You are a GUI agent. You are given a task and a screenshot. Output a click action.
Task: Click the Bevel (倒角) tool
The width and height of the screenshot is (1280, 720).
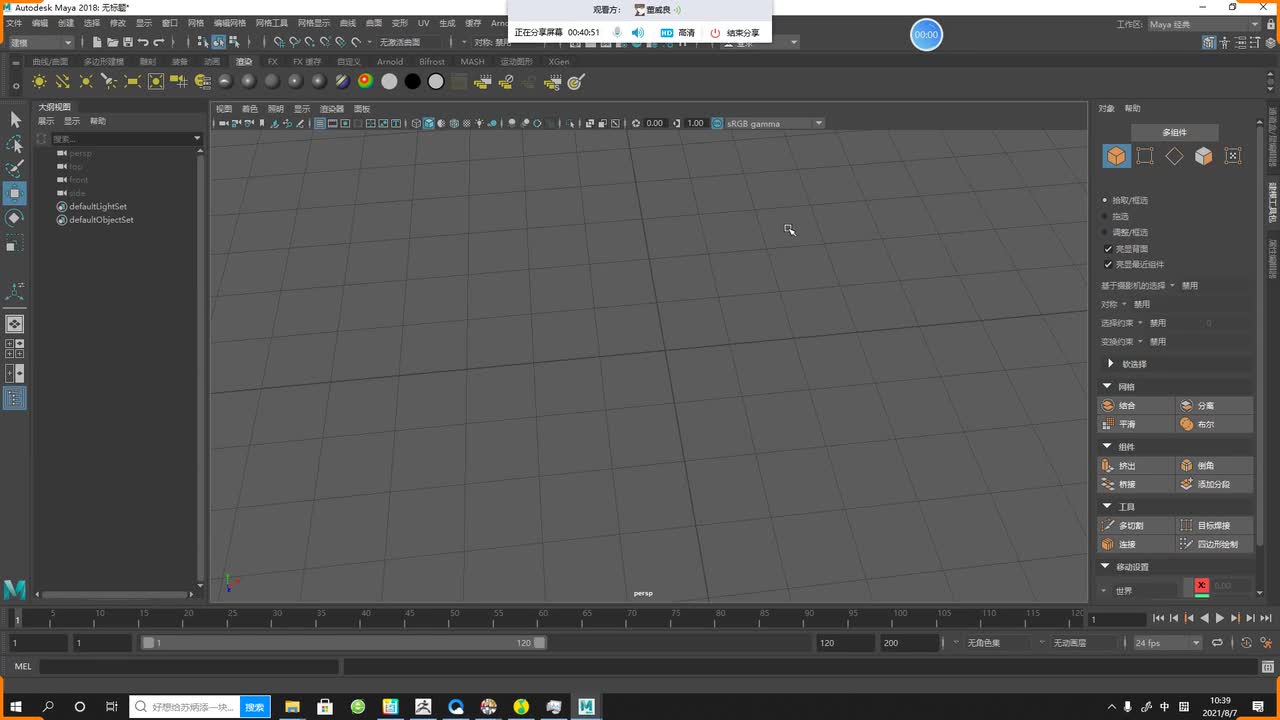[1186, 466]
